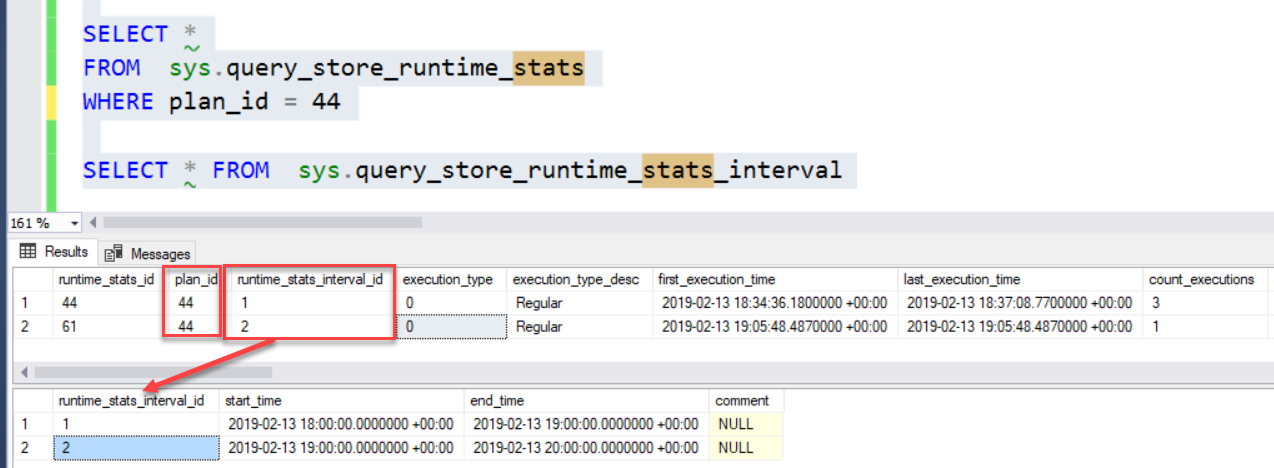This screenshot has height=468, width=1274.
Task: Click the Messages tab page icon
Action: [115, 253]
